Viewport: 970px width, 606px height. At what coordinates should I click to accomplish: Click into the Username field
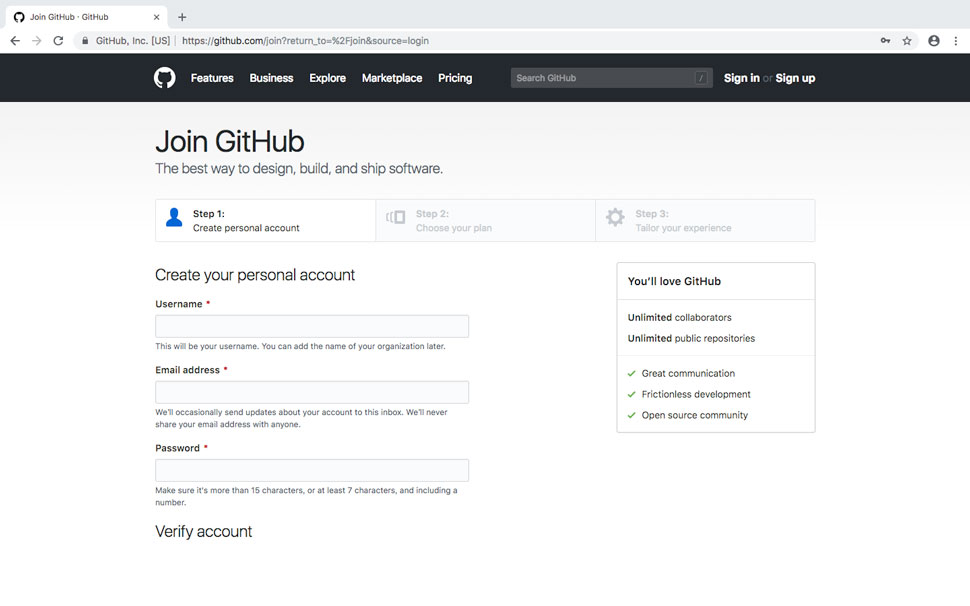[x=312, y=326]
